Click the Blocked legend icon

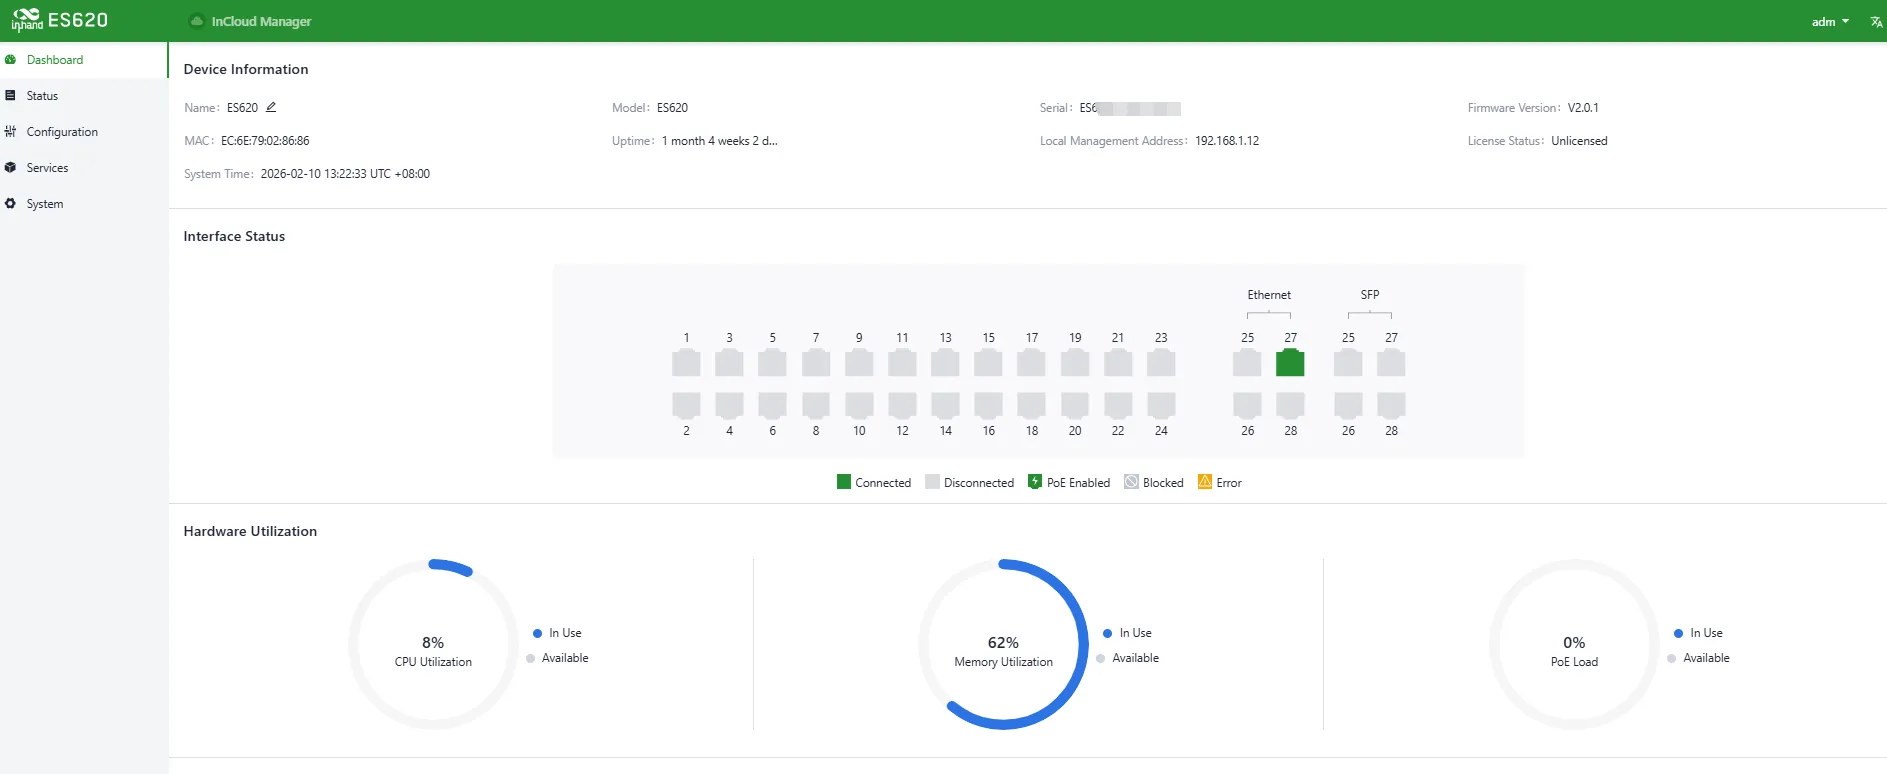click(1131, 482)
